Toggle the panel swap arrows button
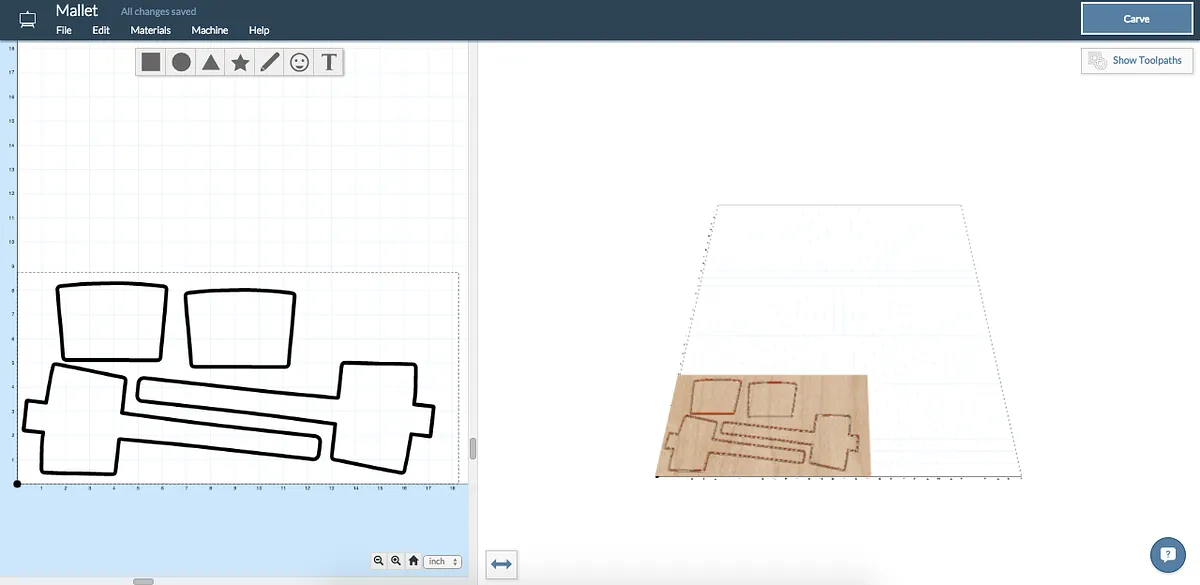This screenshot has height=585, width=1200. (x=501, y=564)
